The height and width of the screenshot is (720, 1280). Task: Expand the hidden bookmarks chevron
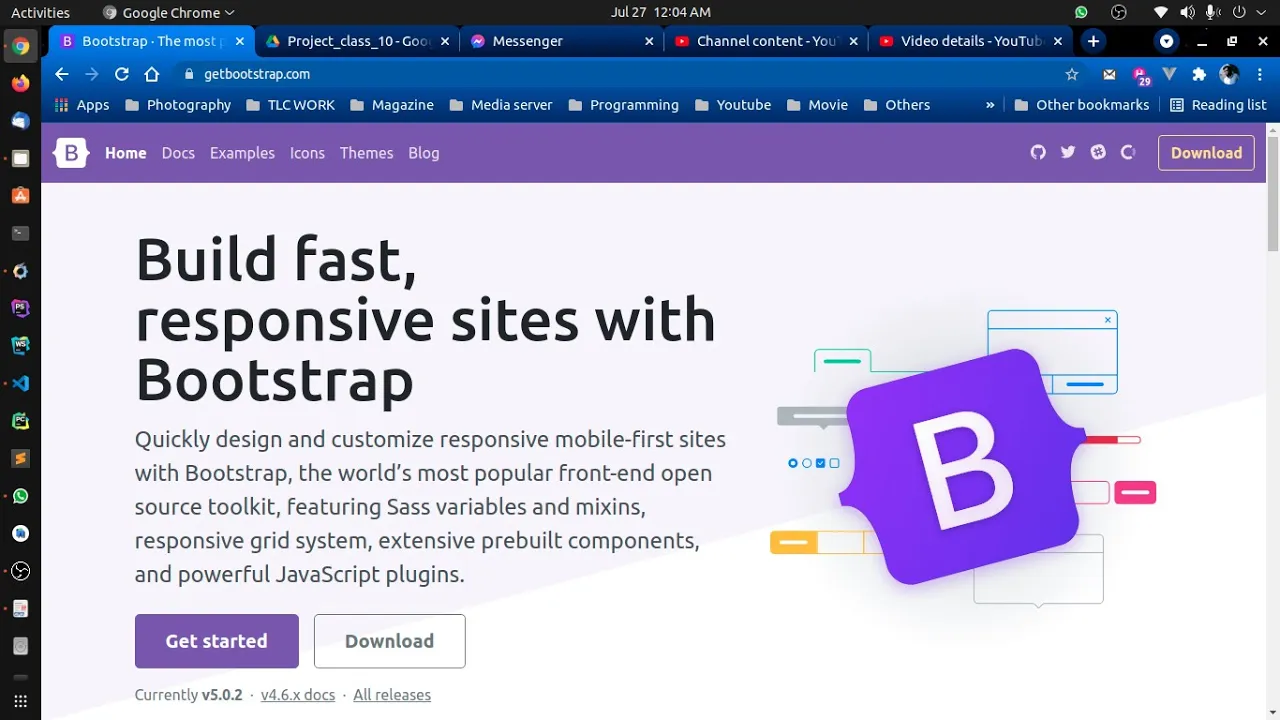click(990, 105)
